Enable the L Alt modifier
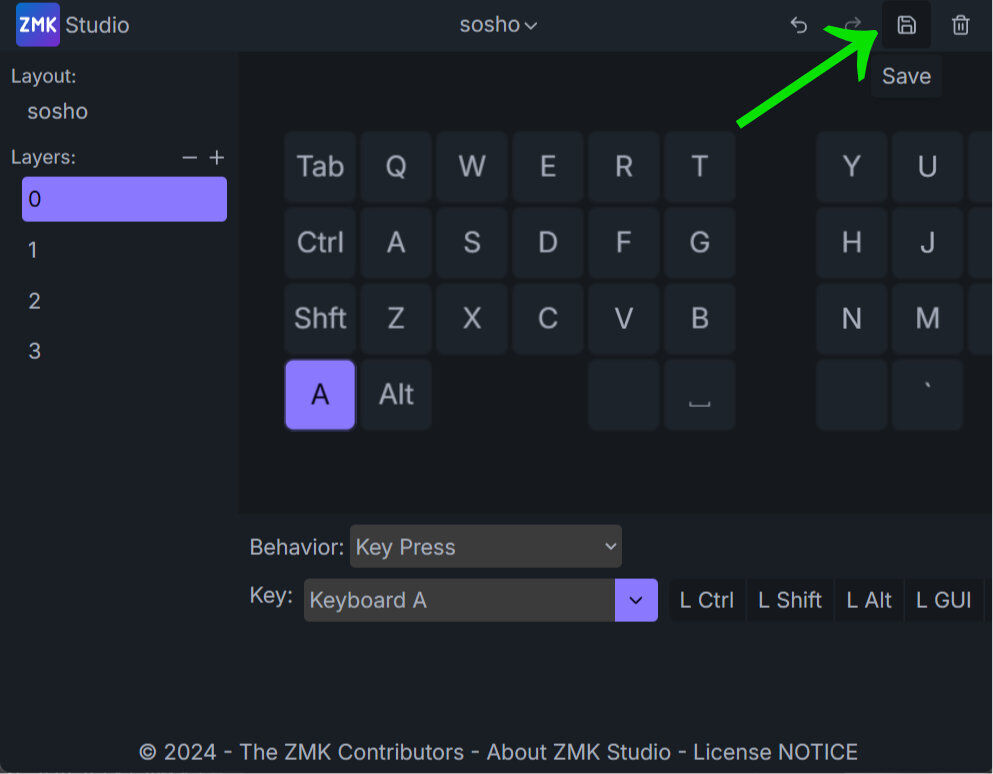 pyautogui.click(x=869, y=600)
